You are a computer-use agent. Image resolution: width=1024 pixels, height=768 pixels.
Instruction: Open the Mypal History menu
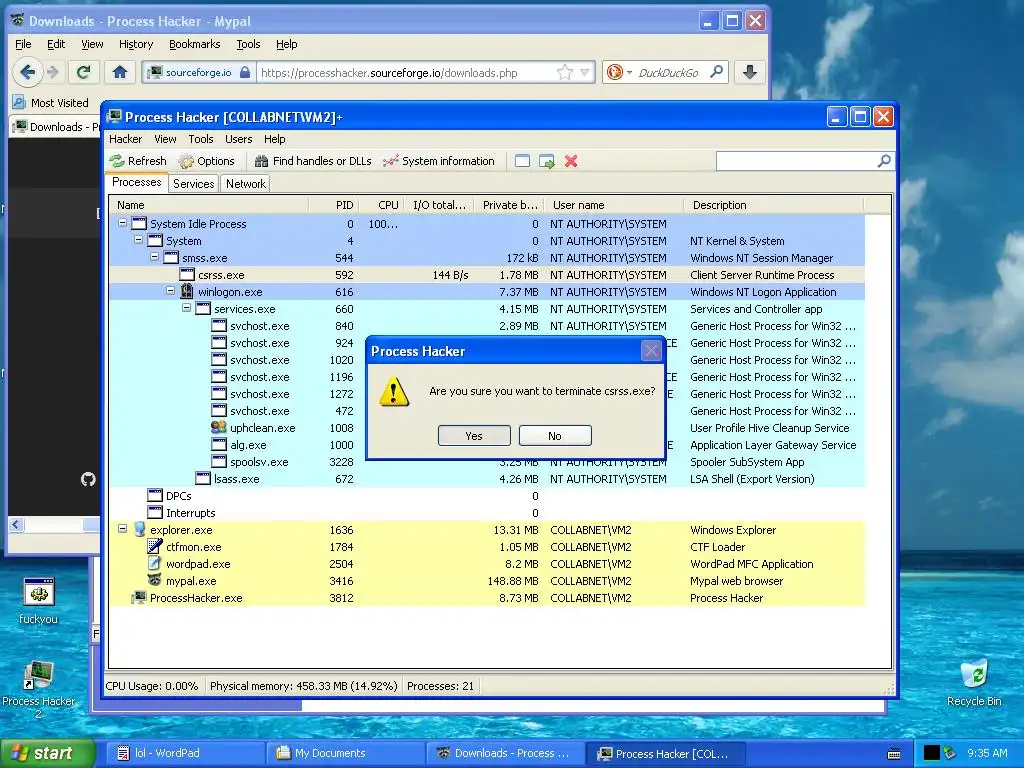[136, 44]
